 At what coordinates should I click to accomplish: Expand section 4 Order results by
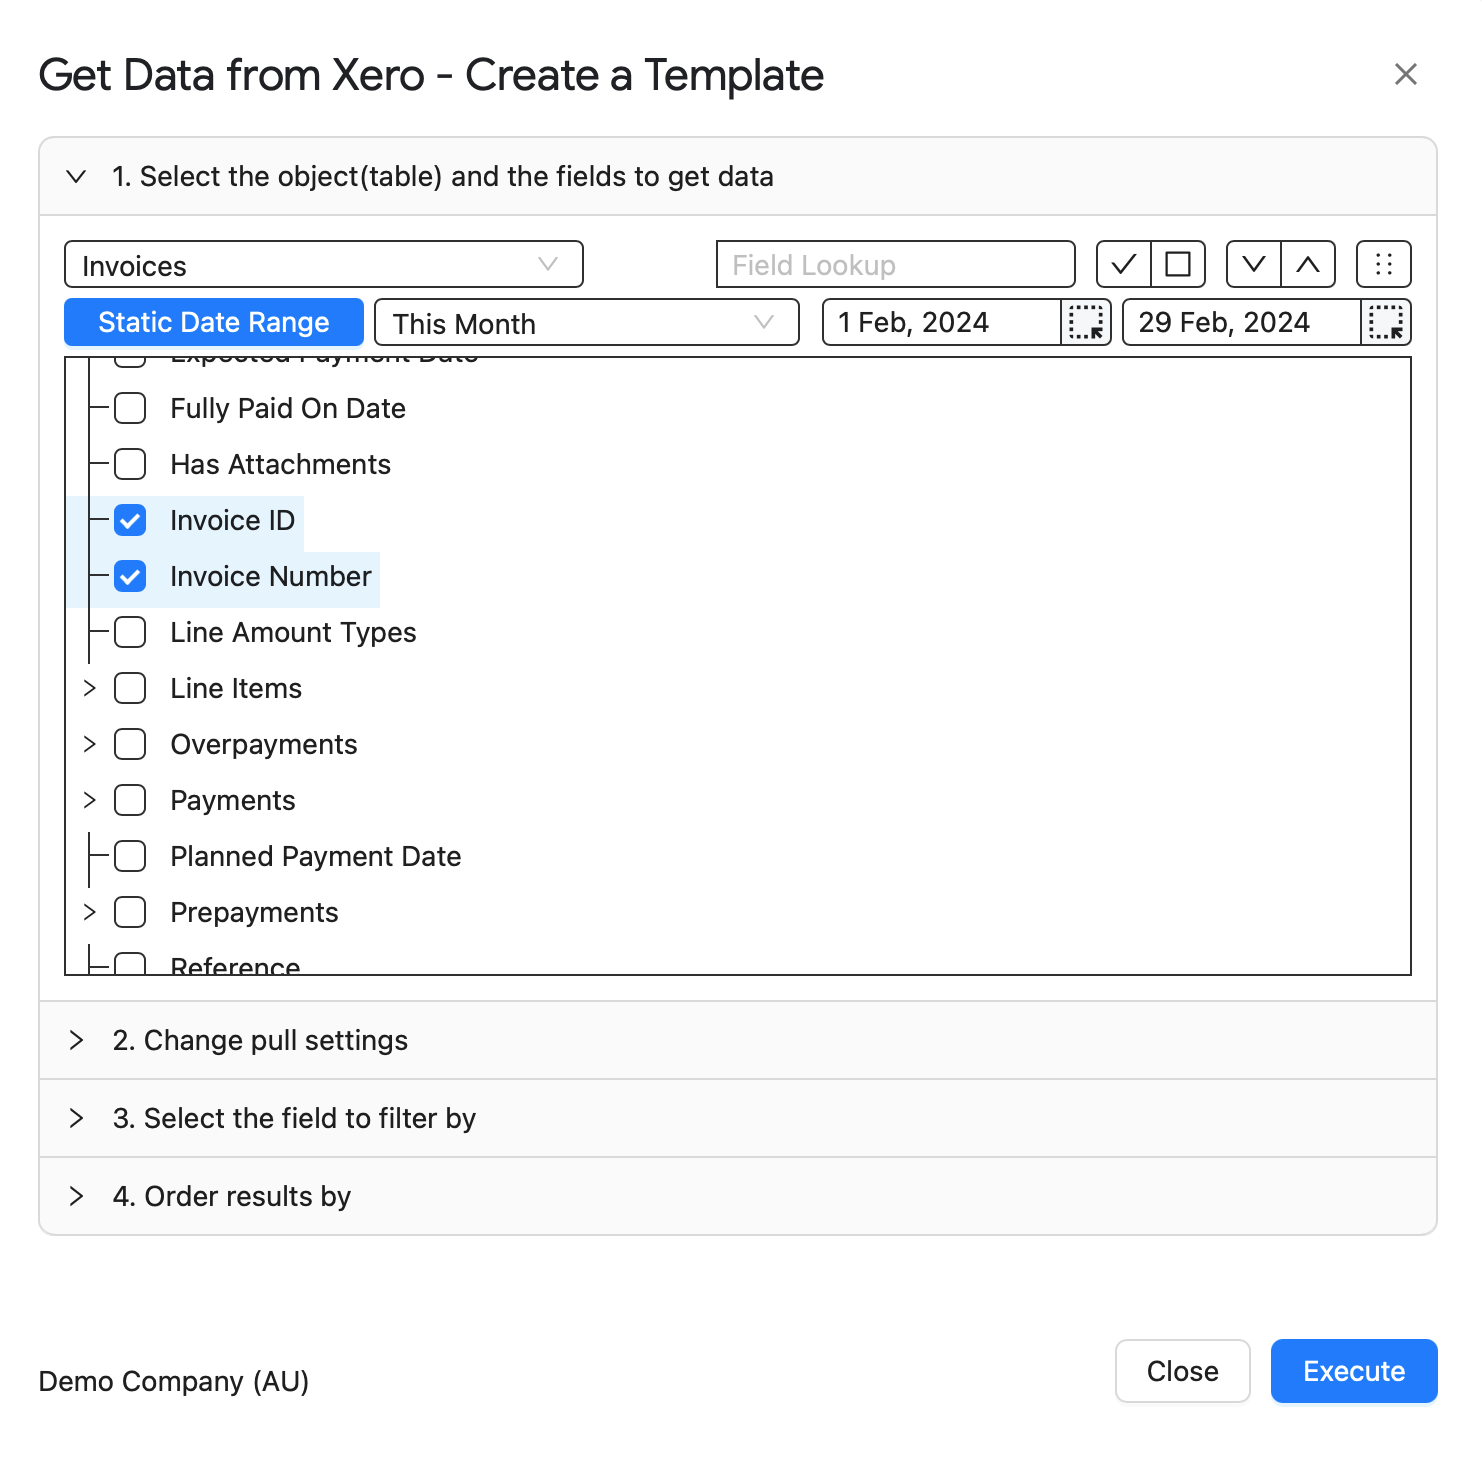click(x=738, y=1196)
